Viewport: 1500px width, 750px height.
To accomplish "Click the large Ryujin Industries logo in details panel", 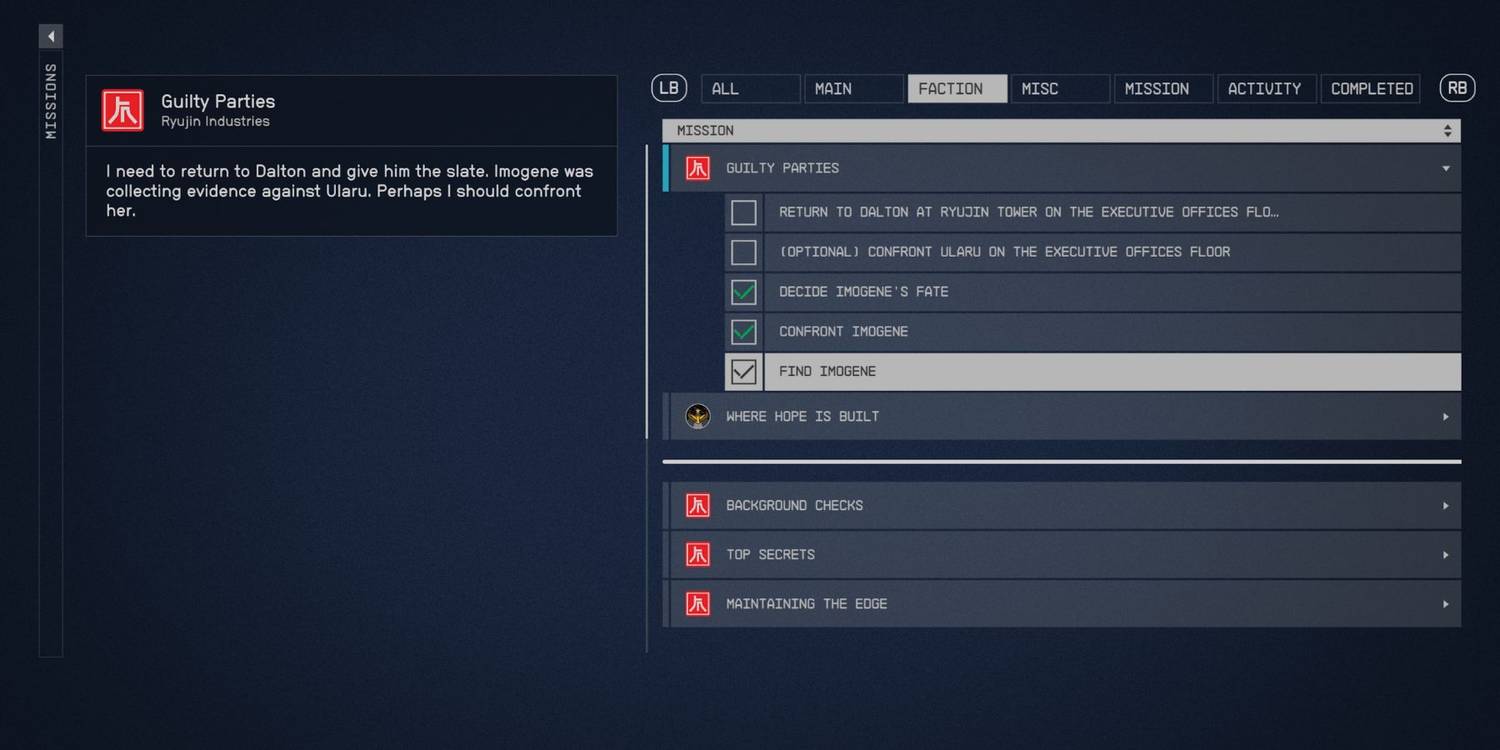I will pyautogui.click(x=123, y=110).
